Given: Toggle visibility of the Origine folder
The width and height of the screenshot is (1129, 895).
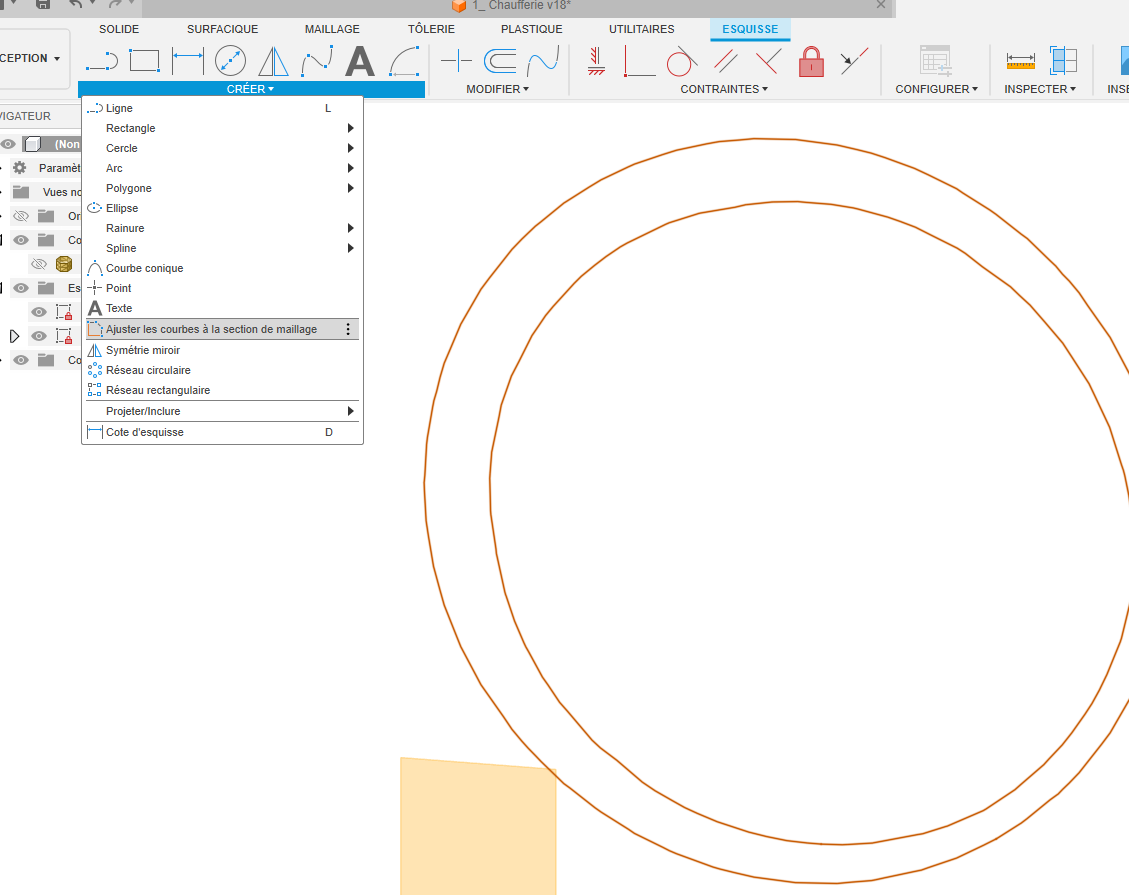Looking at the screenshot, I should [20, 215].
